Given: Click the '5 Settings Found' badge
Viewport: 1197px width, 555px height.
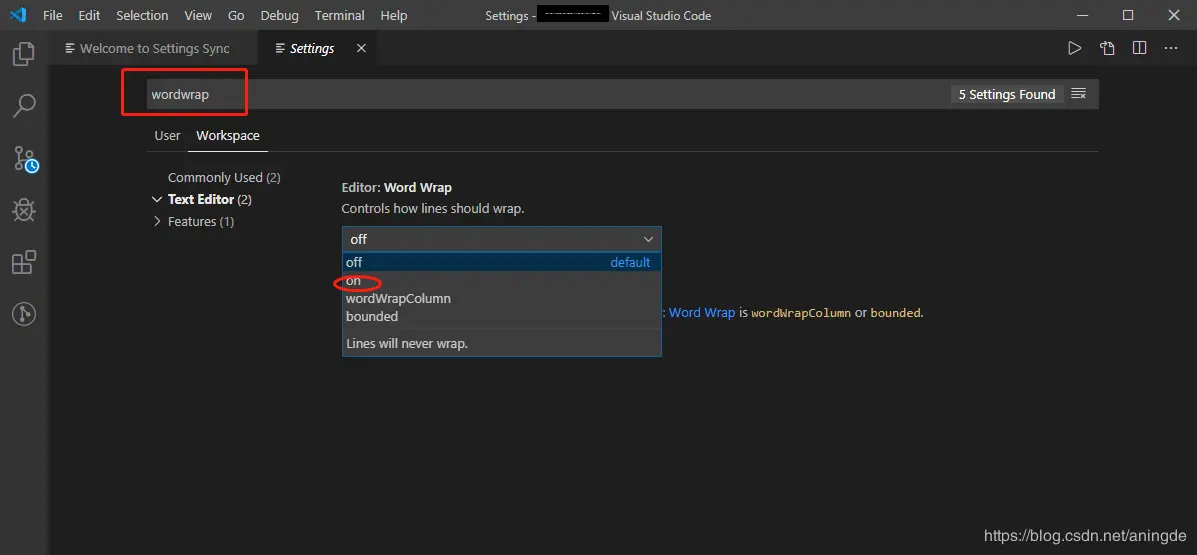Looking at the screenshot, I should point(1007,94).
